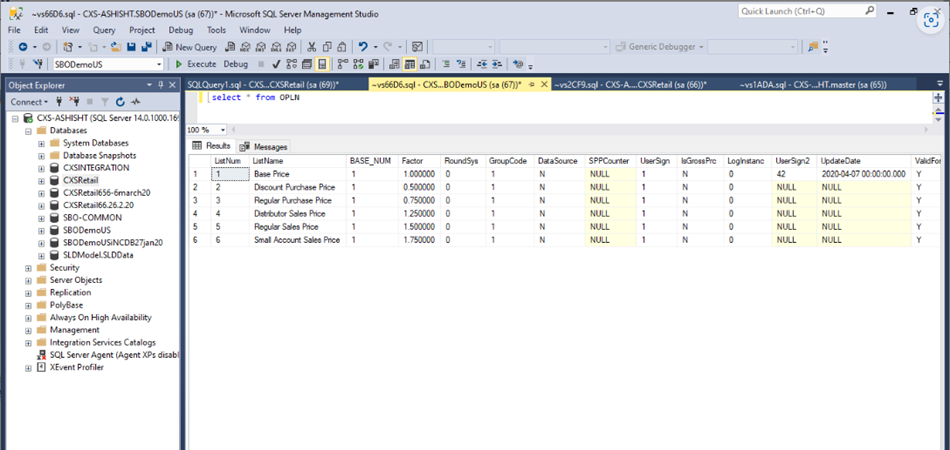
Task: Select the SBO-COMMON database in tree
Action: click(92, 217)
